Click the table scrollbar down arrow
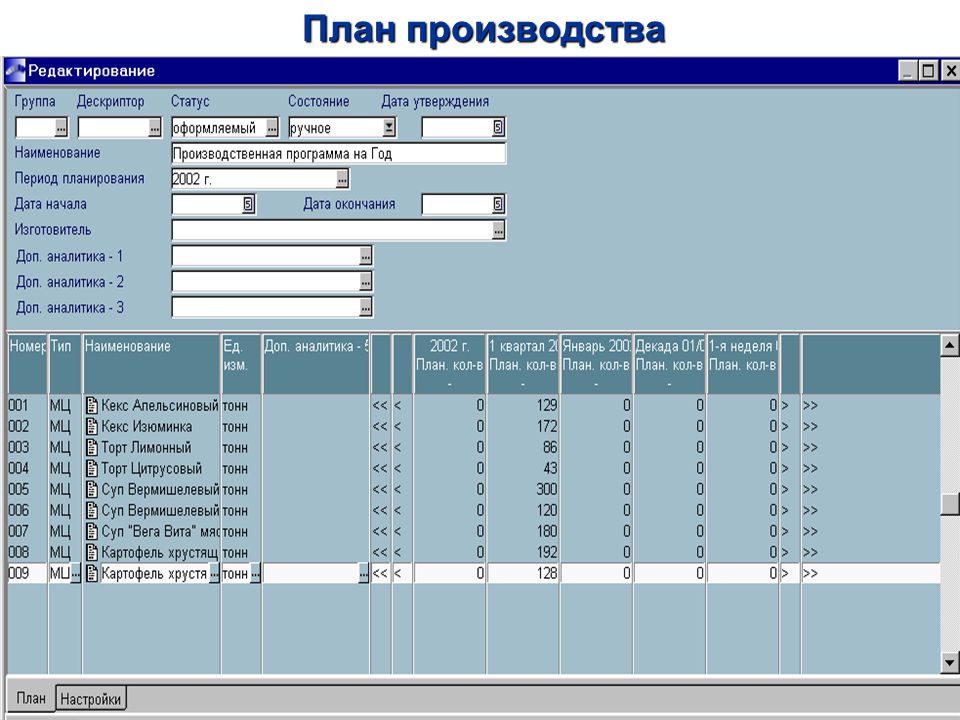The width and height of the screenshot is (960, 720). [949, 661]
